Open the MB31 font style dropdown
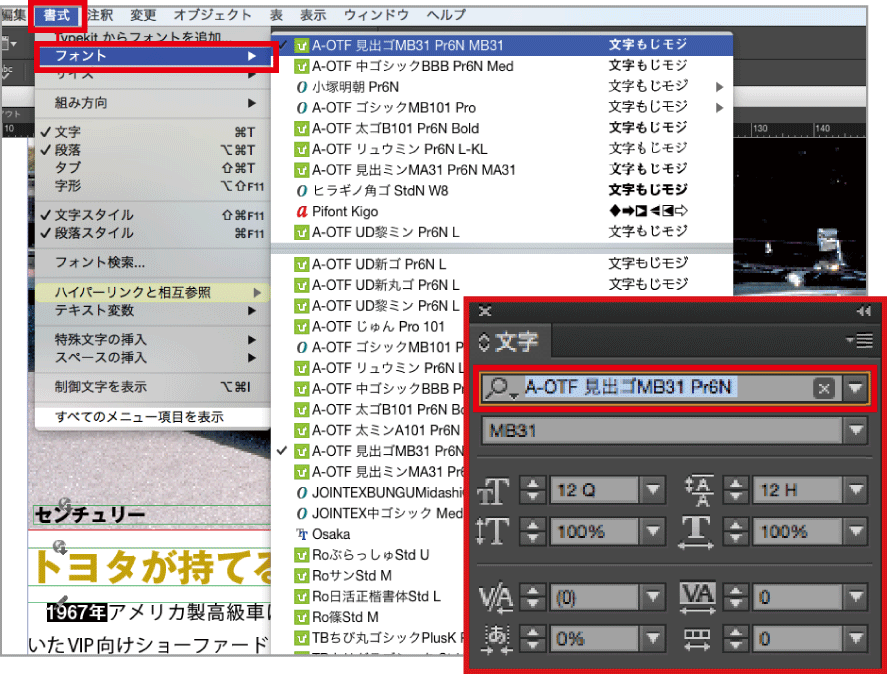 click(856, 431)
